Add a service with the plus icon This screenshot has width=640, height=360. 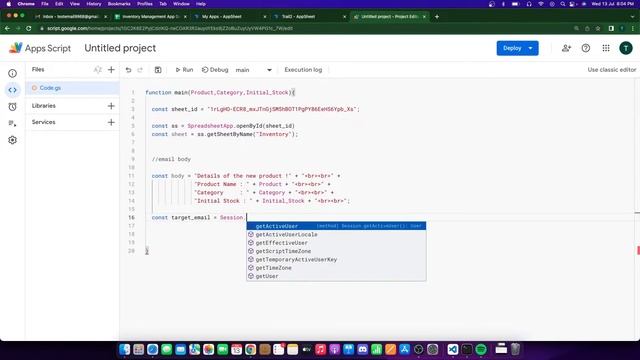[x=111, y=122]
